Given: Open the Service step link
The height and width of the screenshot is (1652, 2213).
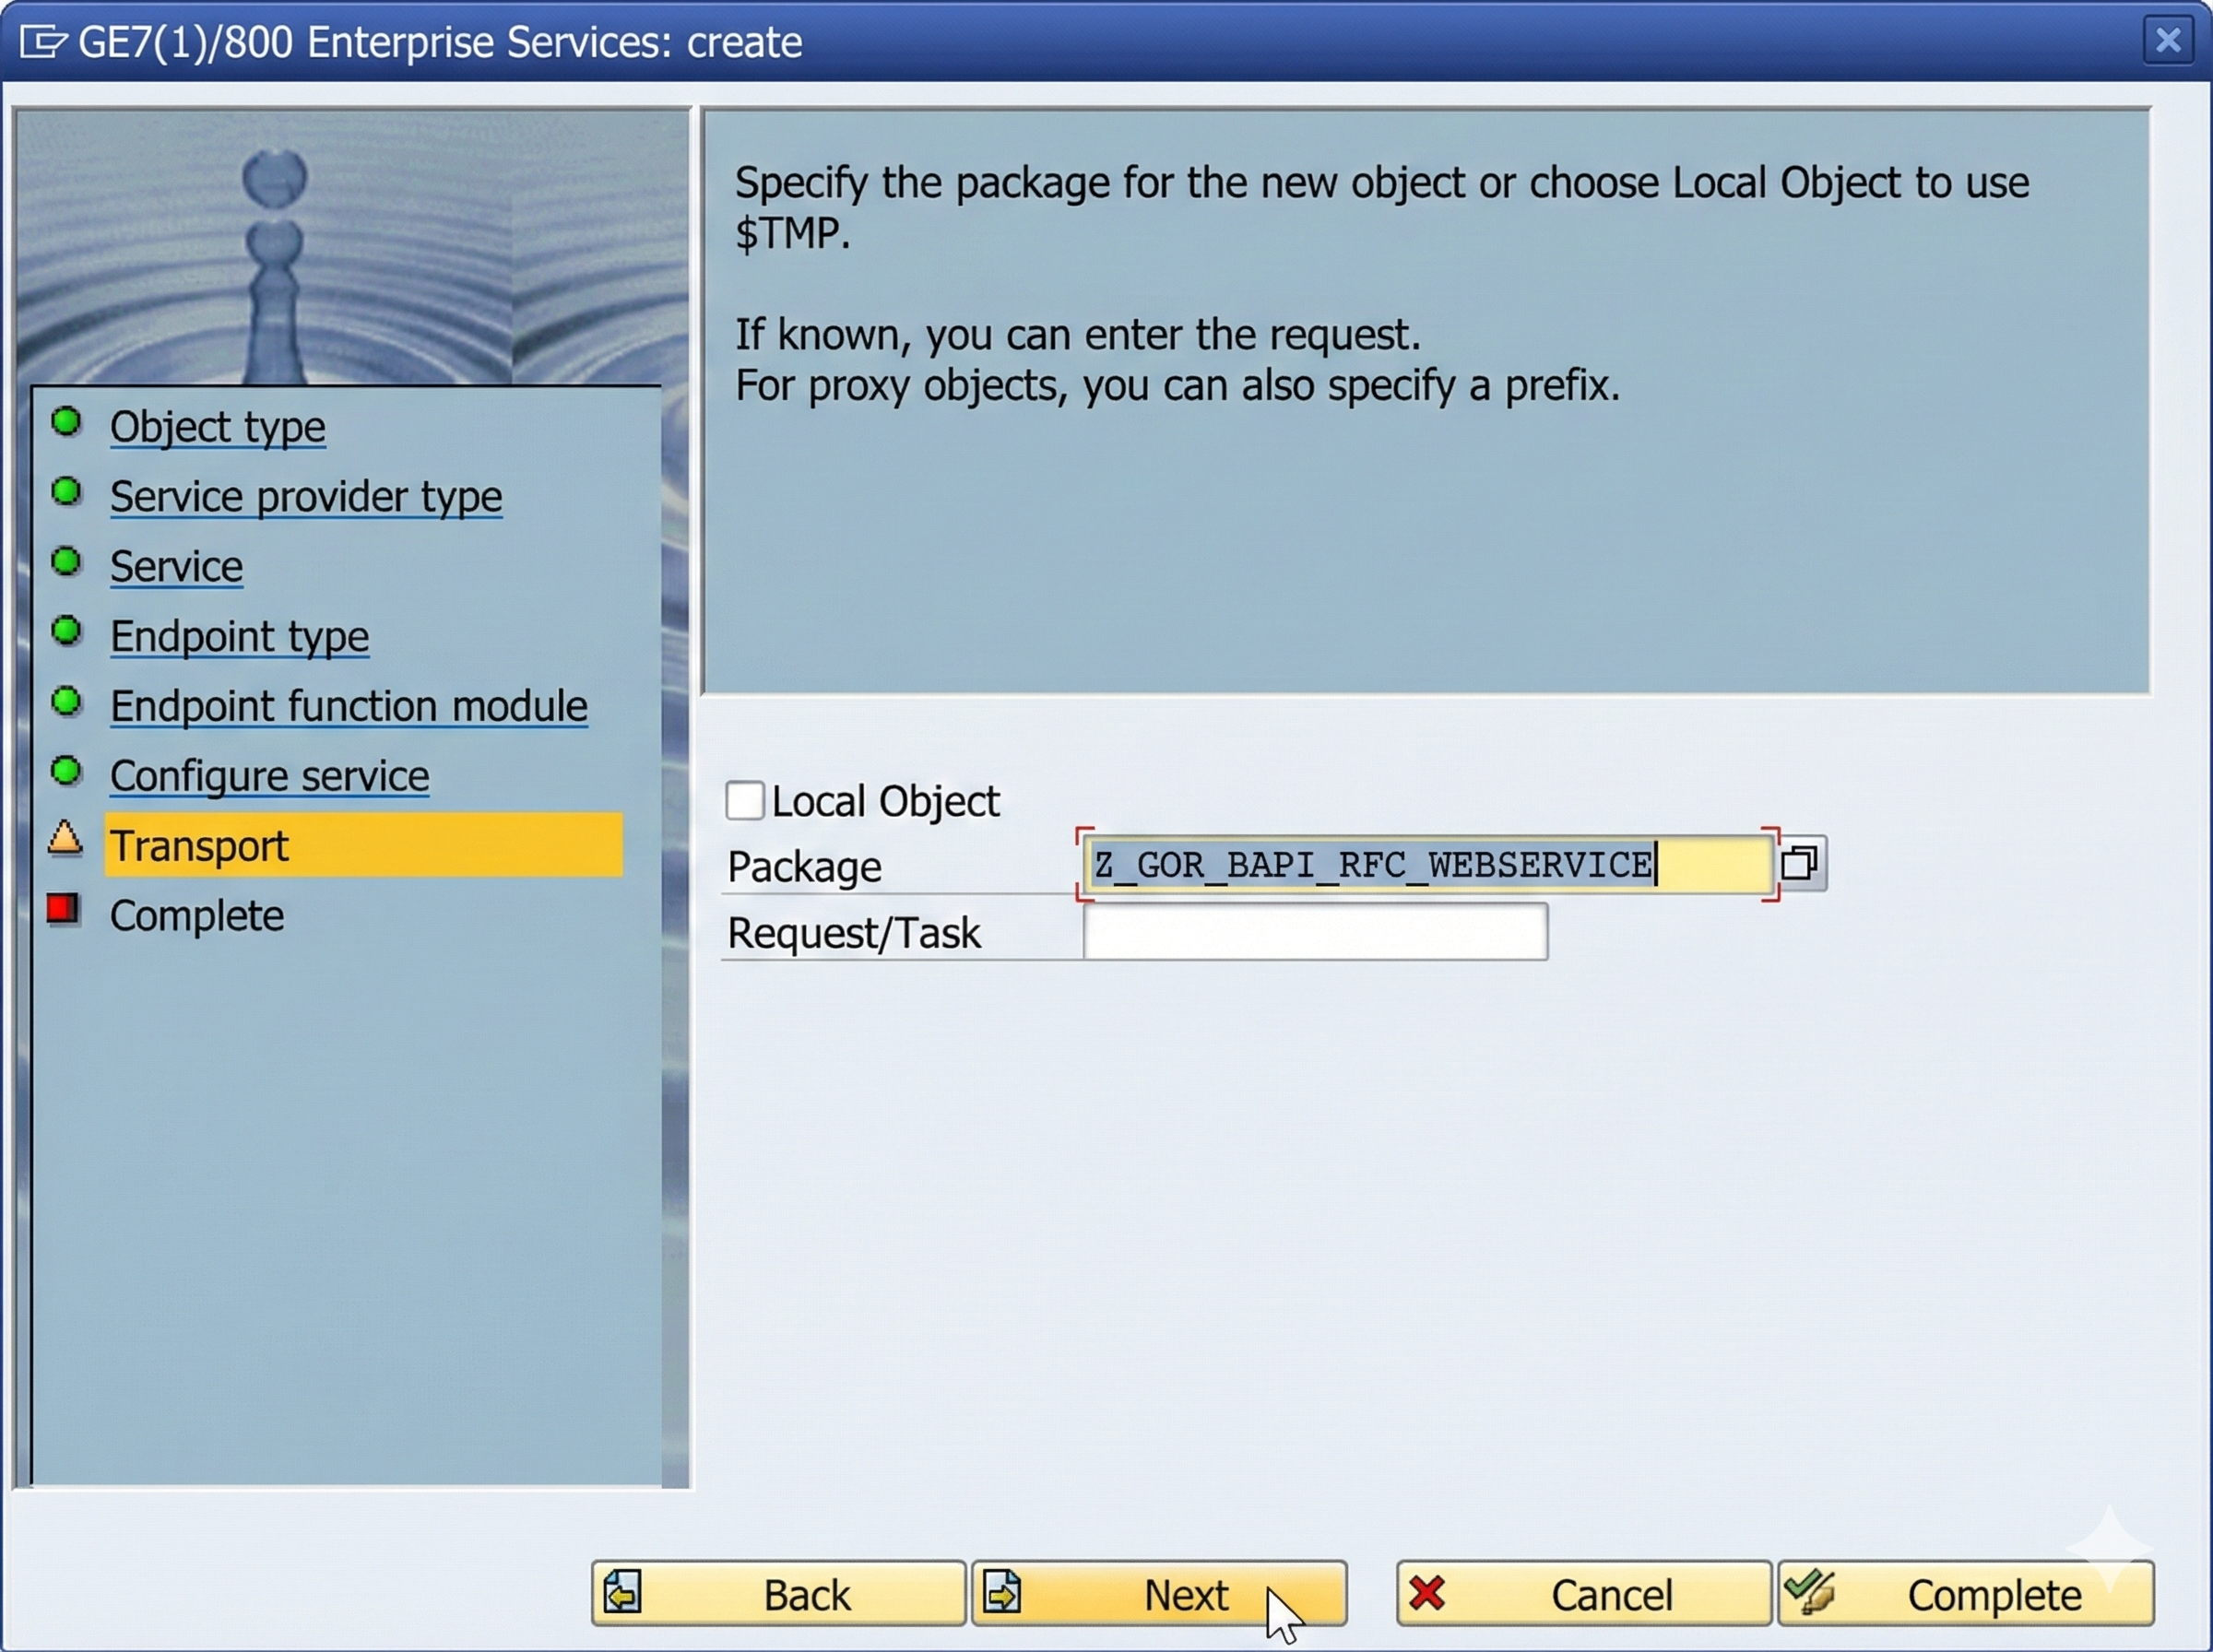Looking at the screenshot, I should click(176, 567).
